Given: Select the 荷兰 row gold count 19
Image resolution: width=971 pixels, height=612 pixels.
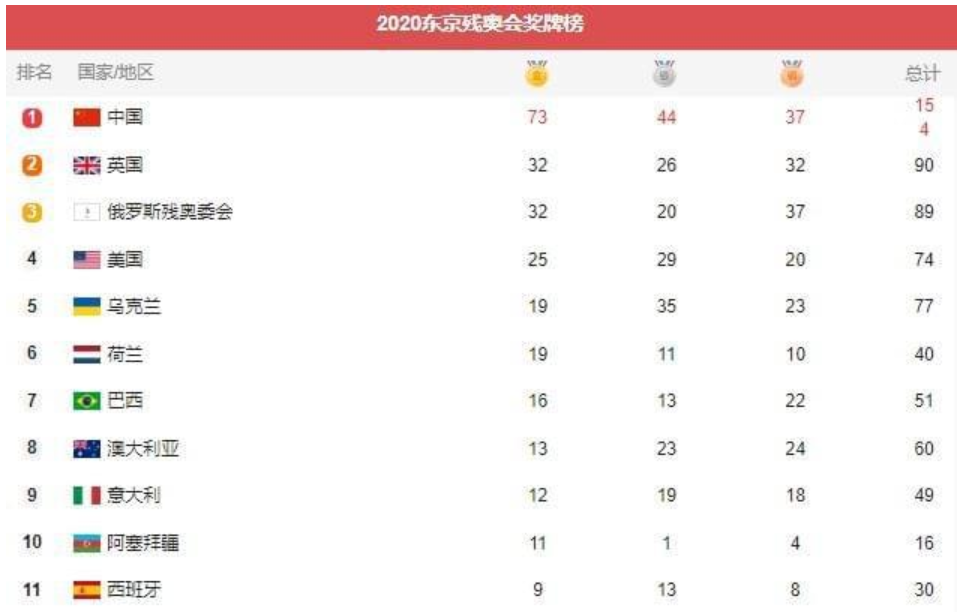Looking at the screenshot, I should [538, 354].
